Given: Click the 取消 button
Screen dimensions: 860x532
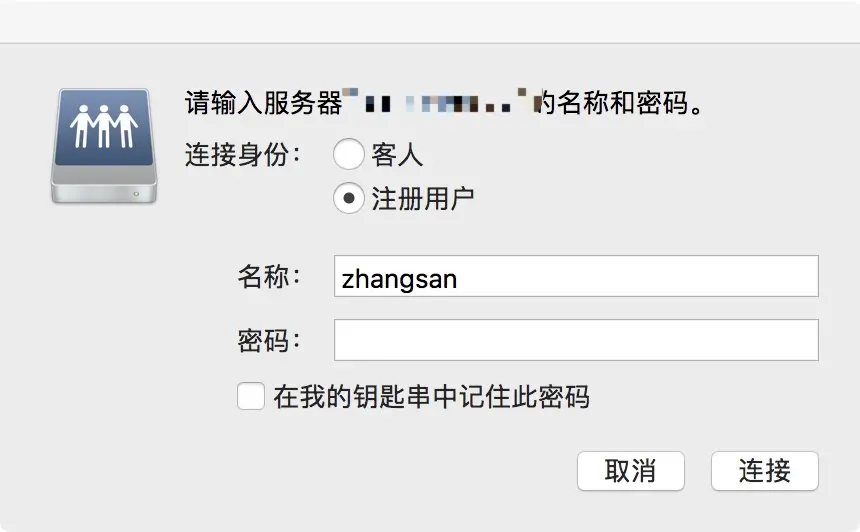Looking at the screenshot, I should [631, 471].
